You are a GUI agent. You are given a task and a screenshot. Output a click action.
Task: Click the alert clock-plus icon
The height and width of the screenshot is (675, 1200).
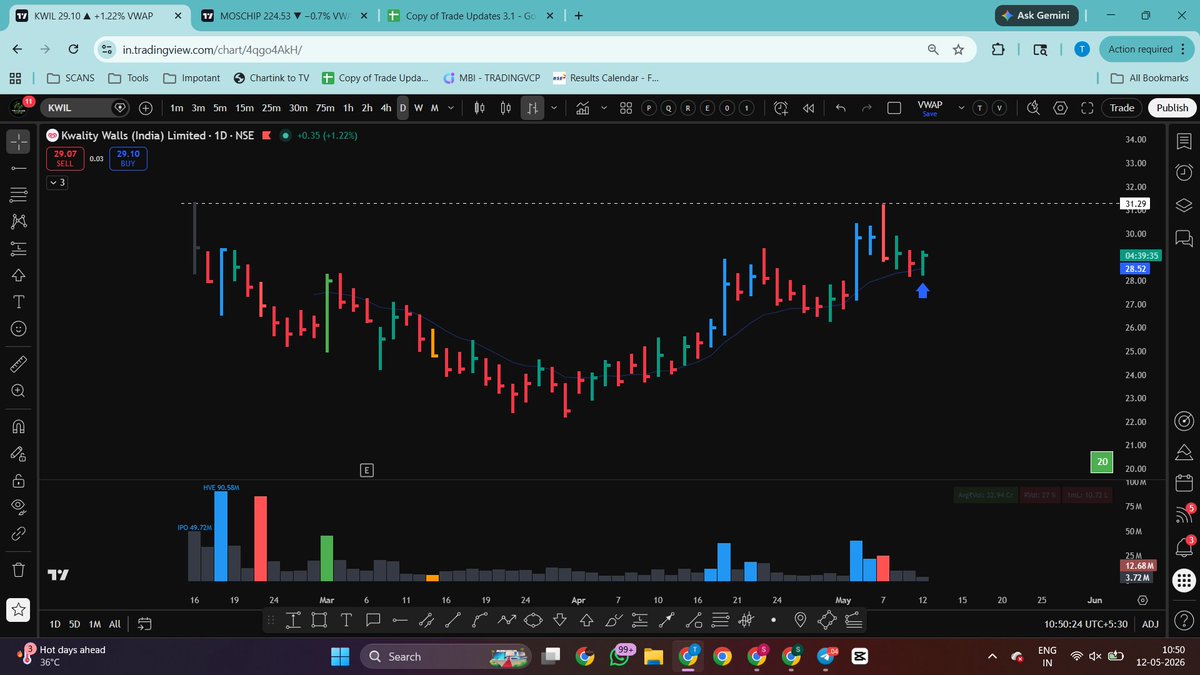780,108
